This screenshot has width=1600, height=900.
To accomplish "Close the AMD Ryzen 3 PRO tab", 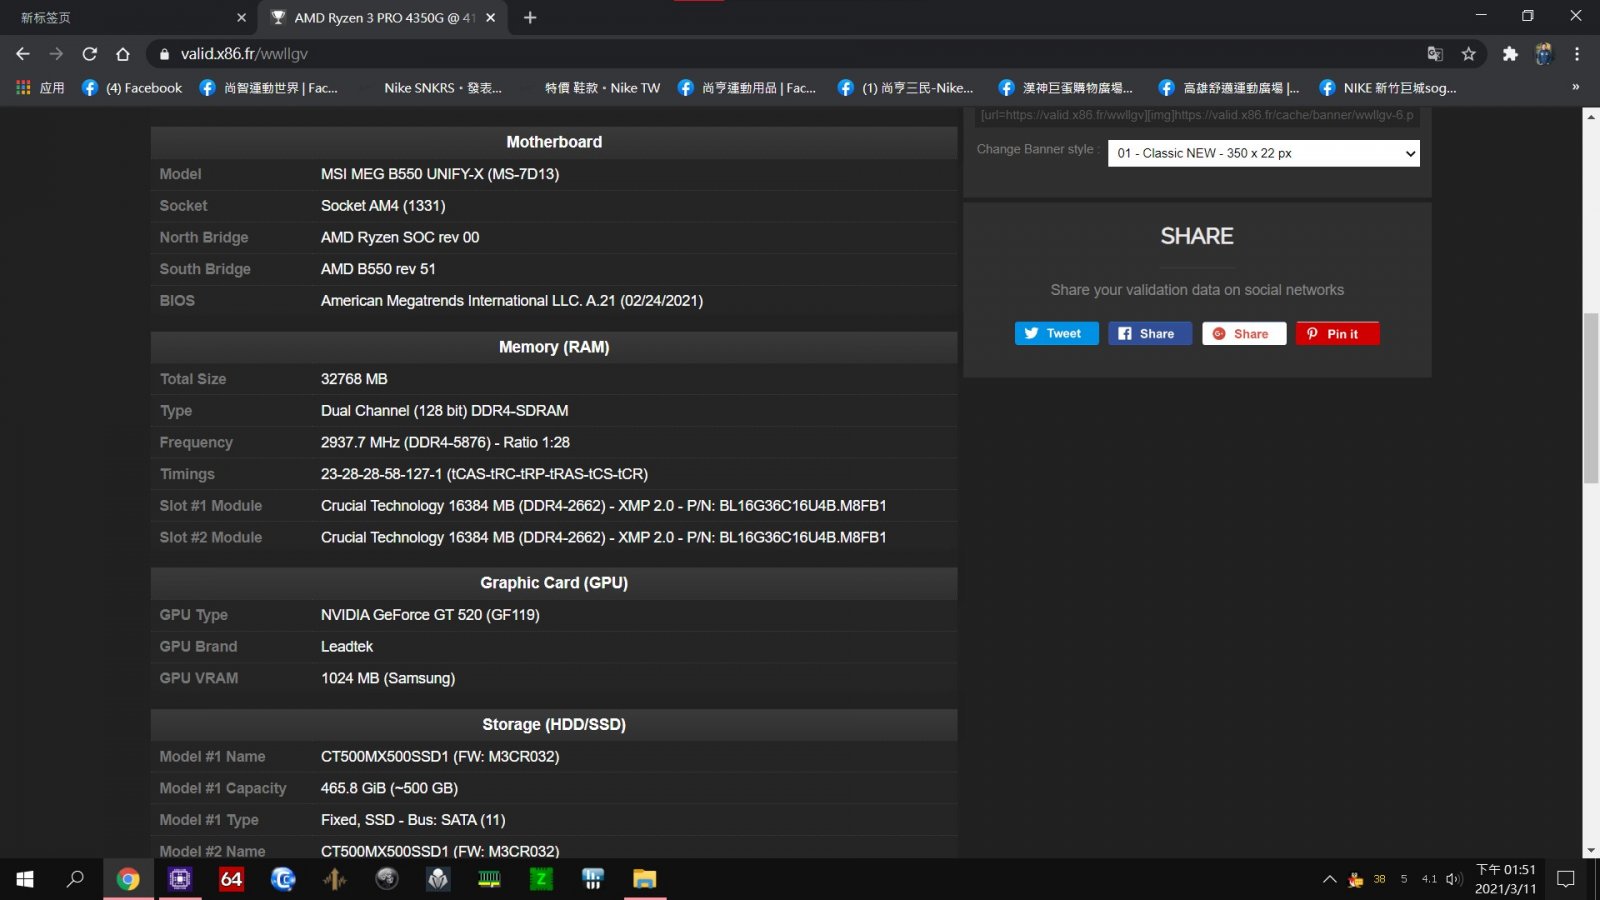I will pyautogui.click(x=490, y=17).
